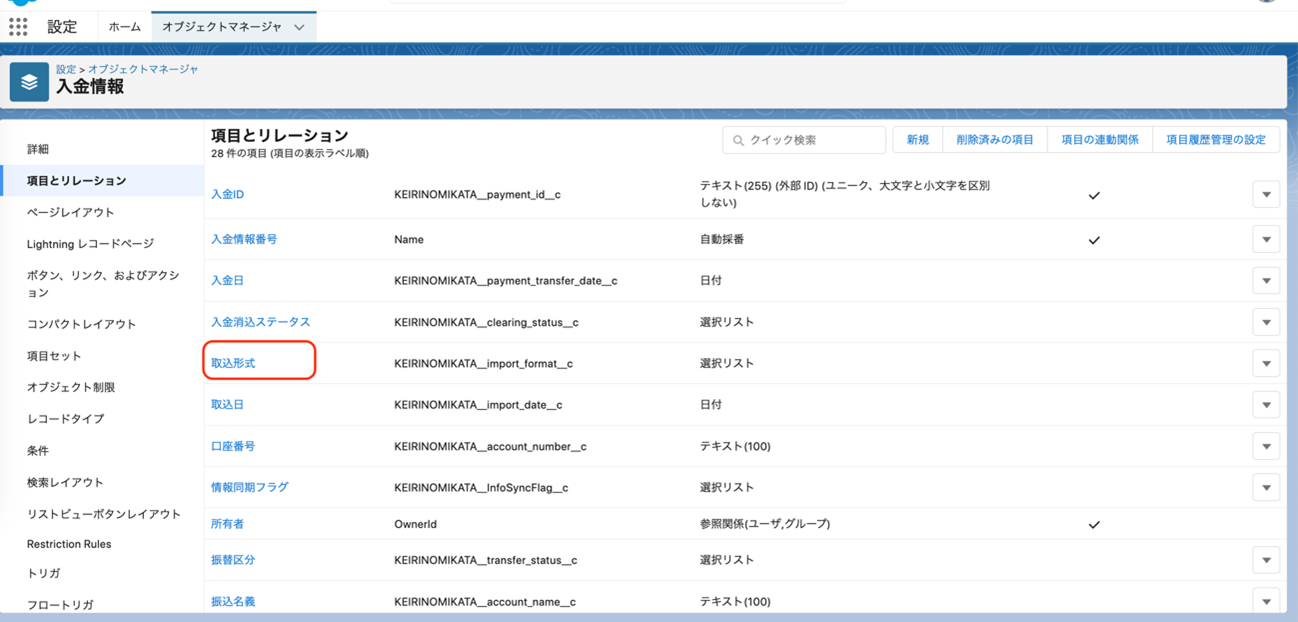Open row menu for 取込形式 field
Image resolution: width=1298 pixels, height=622 pixels.
(1266, 364)
